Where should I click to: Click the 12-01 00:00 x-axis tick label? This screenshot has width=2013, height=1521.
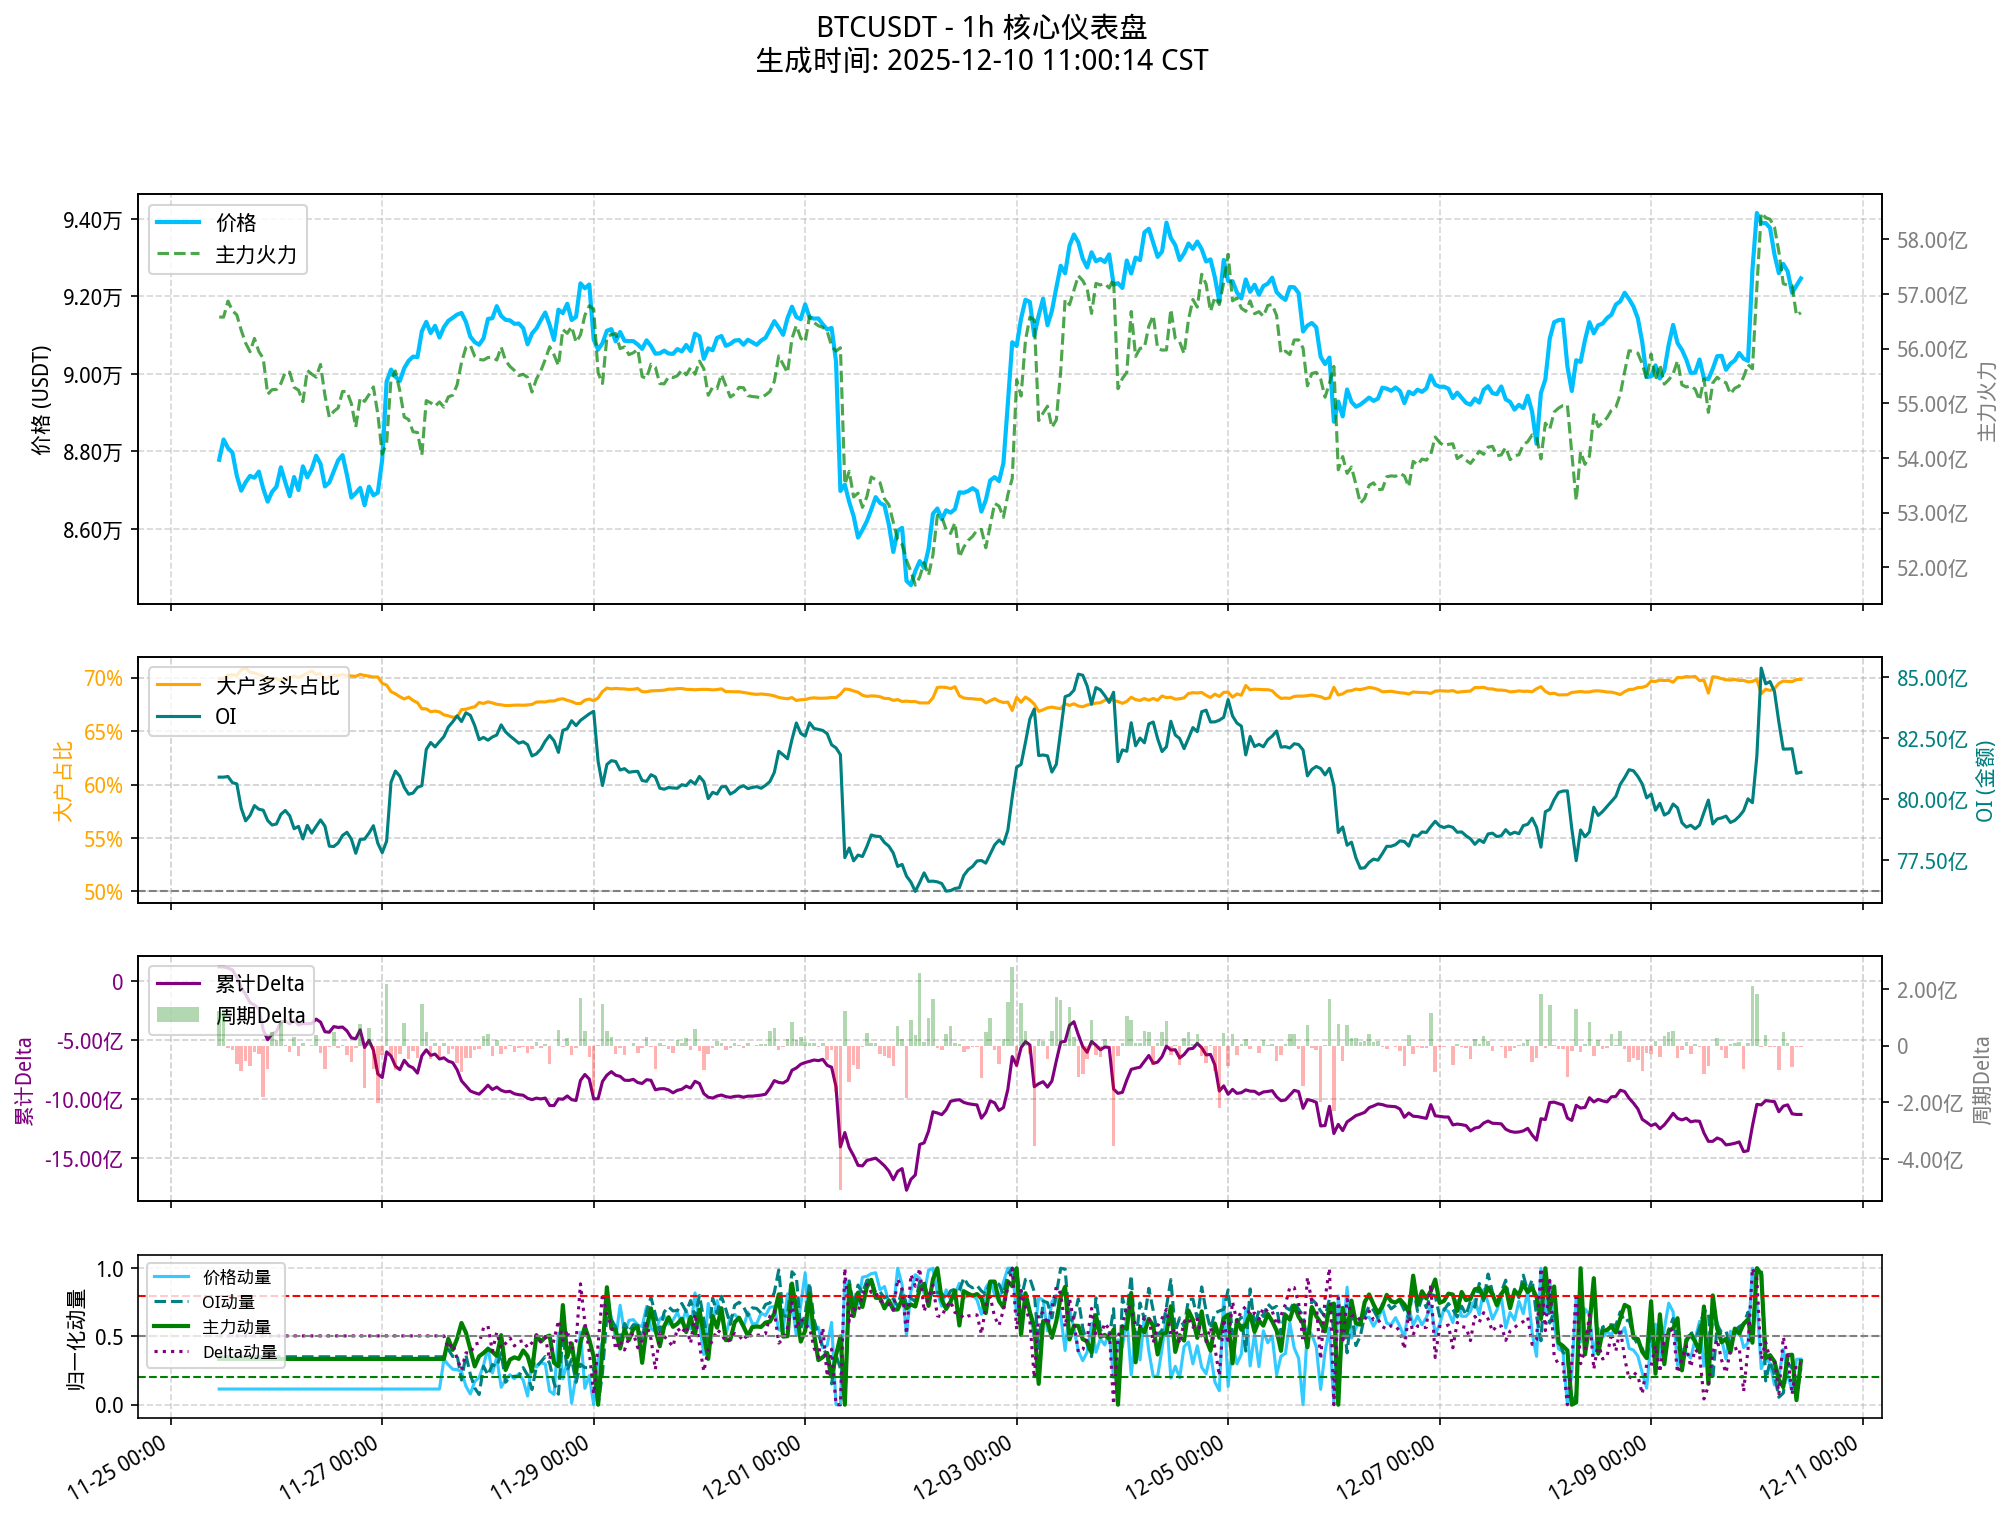[x=752, y=1467]
